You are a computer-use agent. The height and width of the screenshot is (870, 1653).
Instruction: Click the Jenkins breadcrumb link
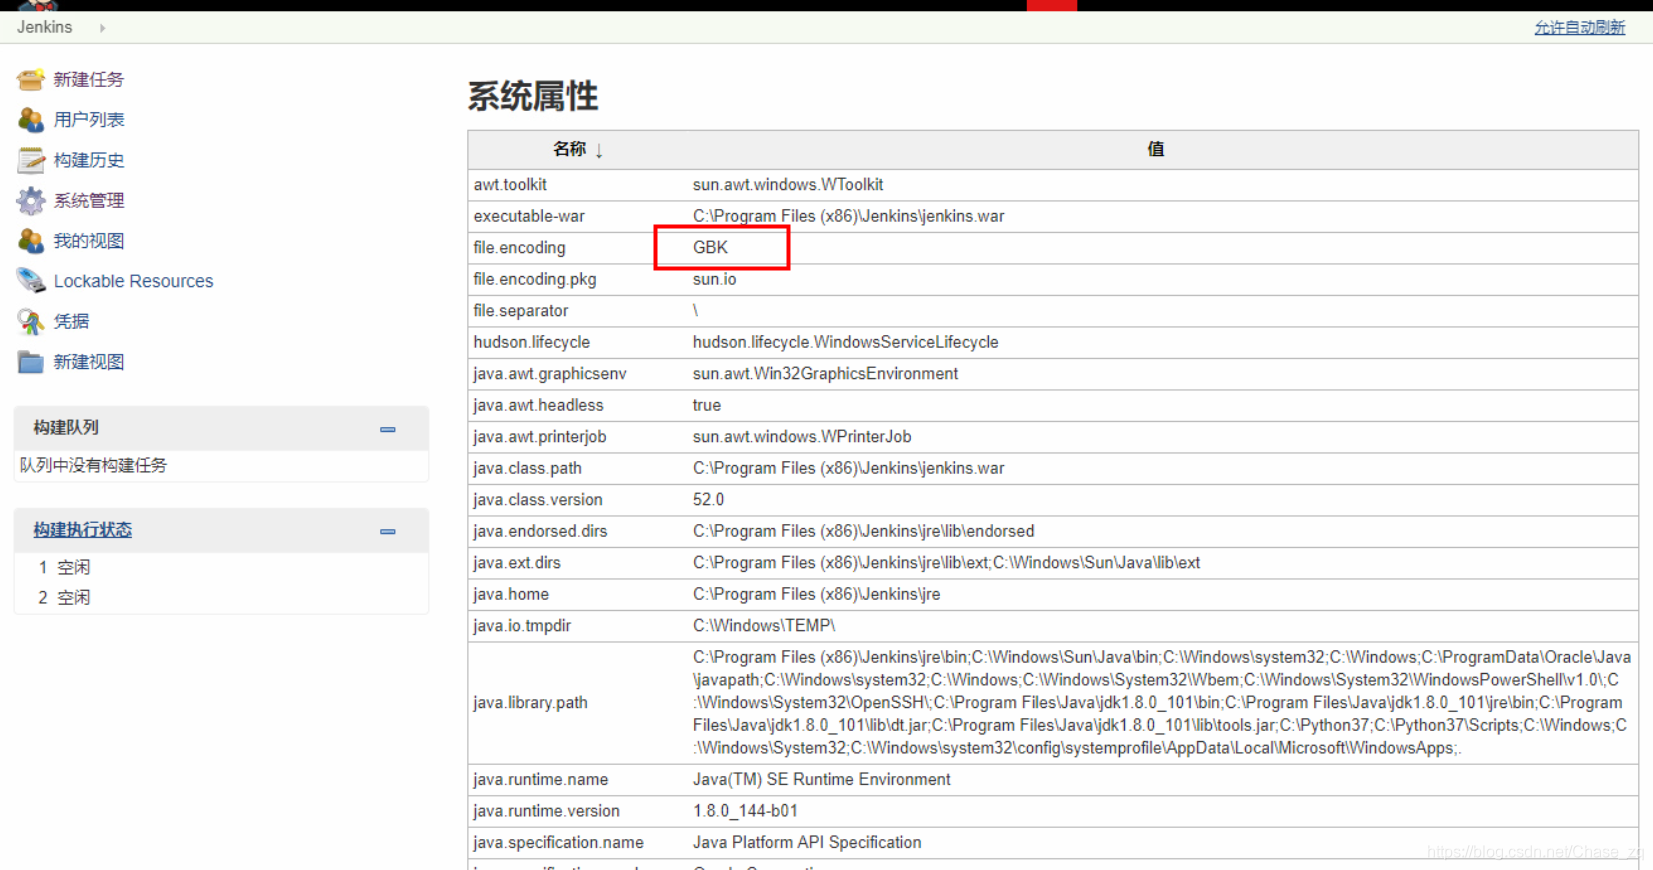44,27
